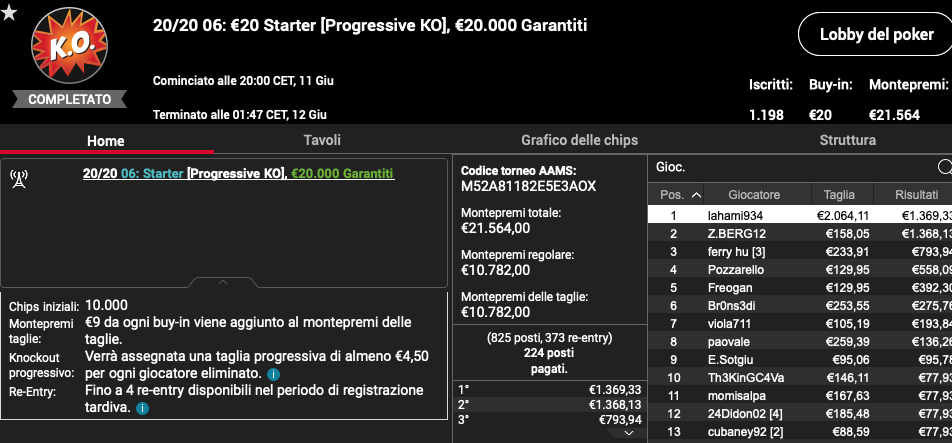Select the player row lahami934
This screenshot has height=443, width=952.
pyautogui.click(x=800, y=215)
